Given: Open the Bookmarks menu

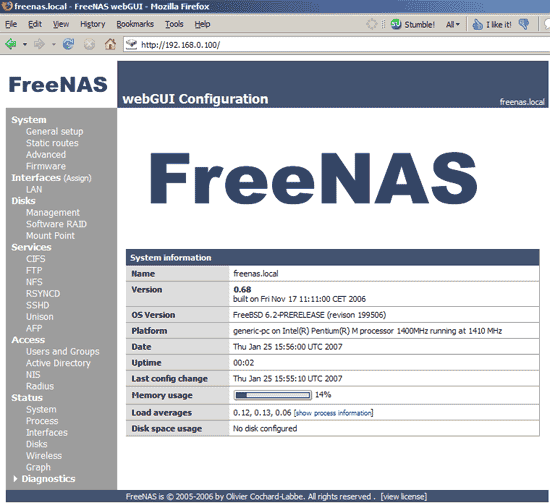Looking at the screenshot, I should [x=135, y=24].
